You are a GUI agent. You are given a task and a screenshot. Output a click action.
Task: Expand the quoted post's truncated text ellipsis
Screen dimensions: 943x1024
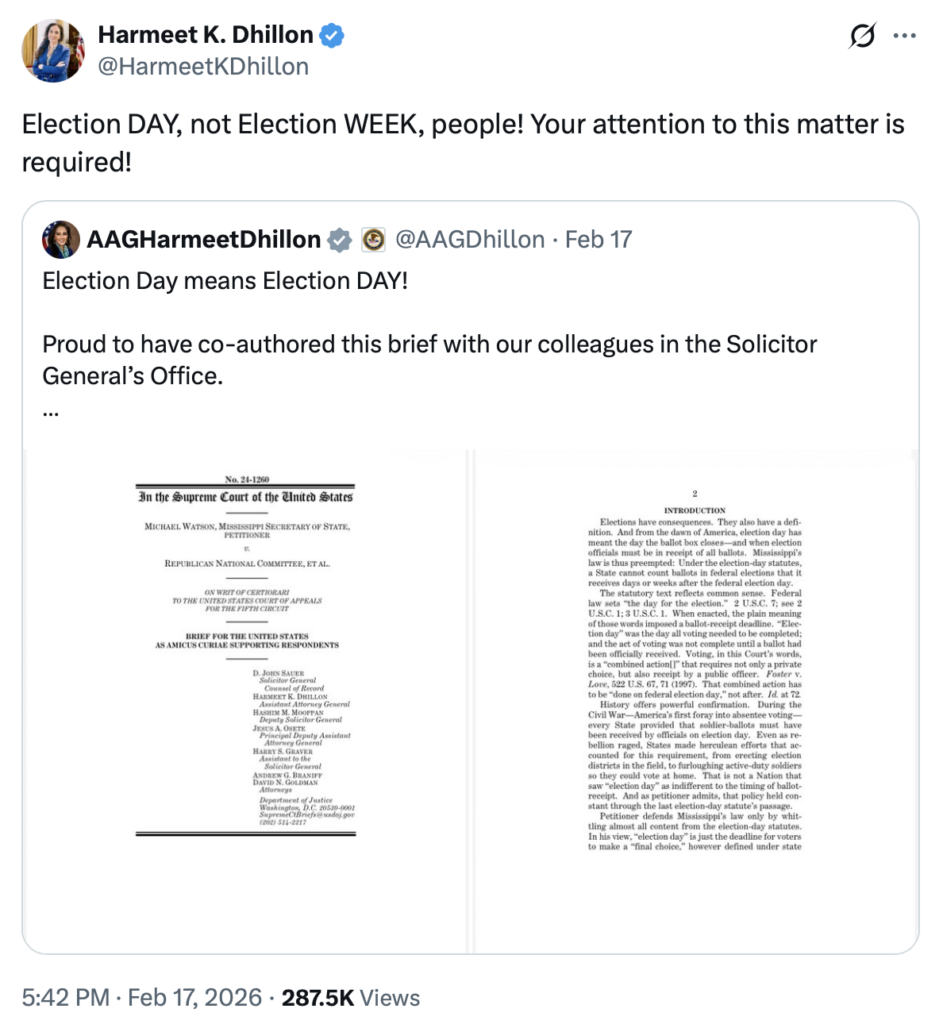[x=52, y=412]
